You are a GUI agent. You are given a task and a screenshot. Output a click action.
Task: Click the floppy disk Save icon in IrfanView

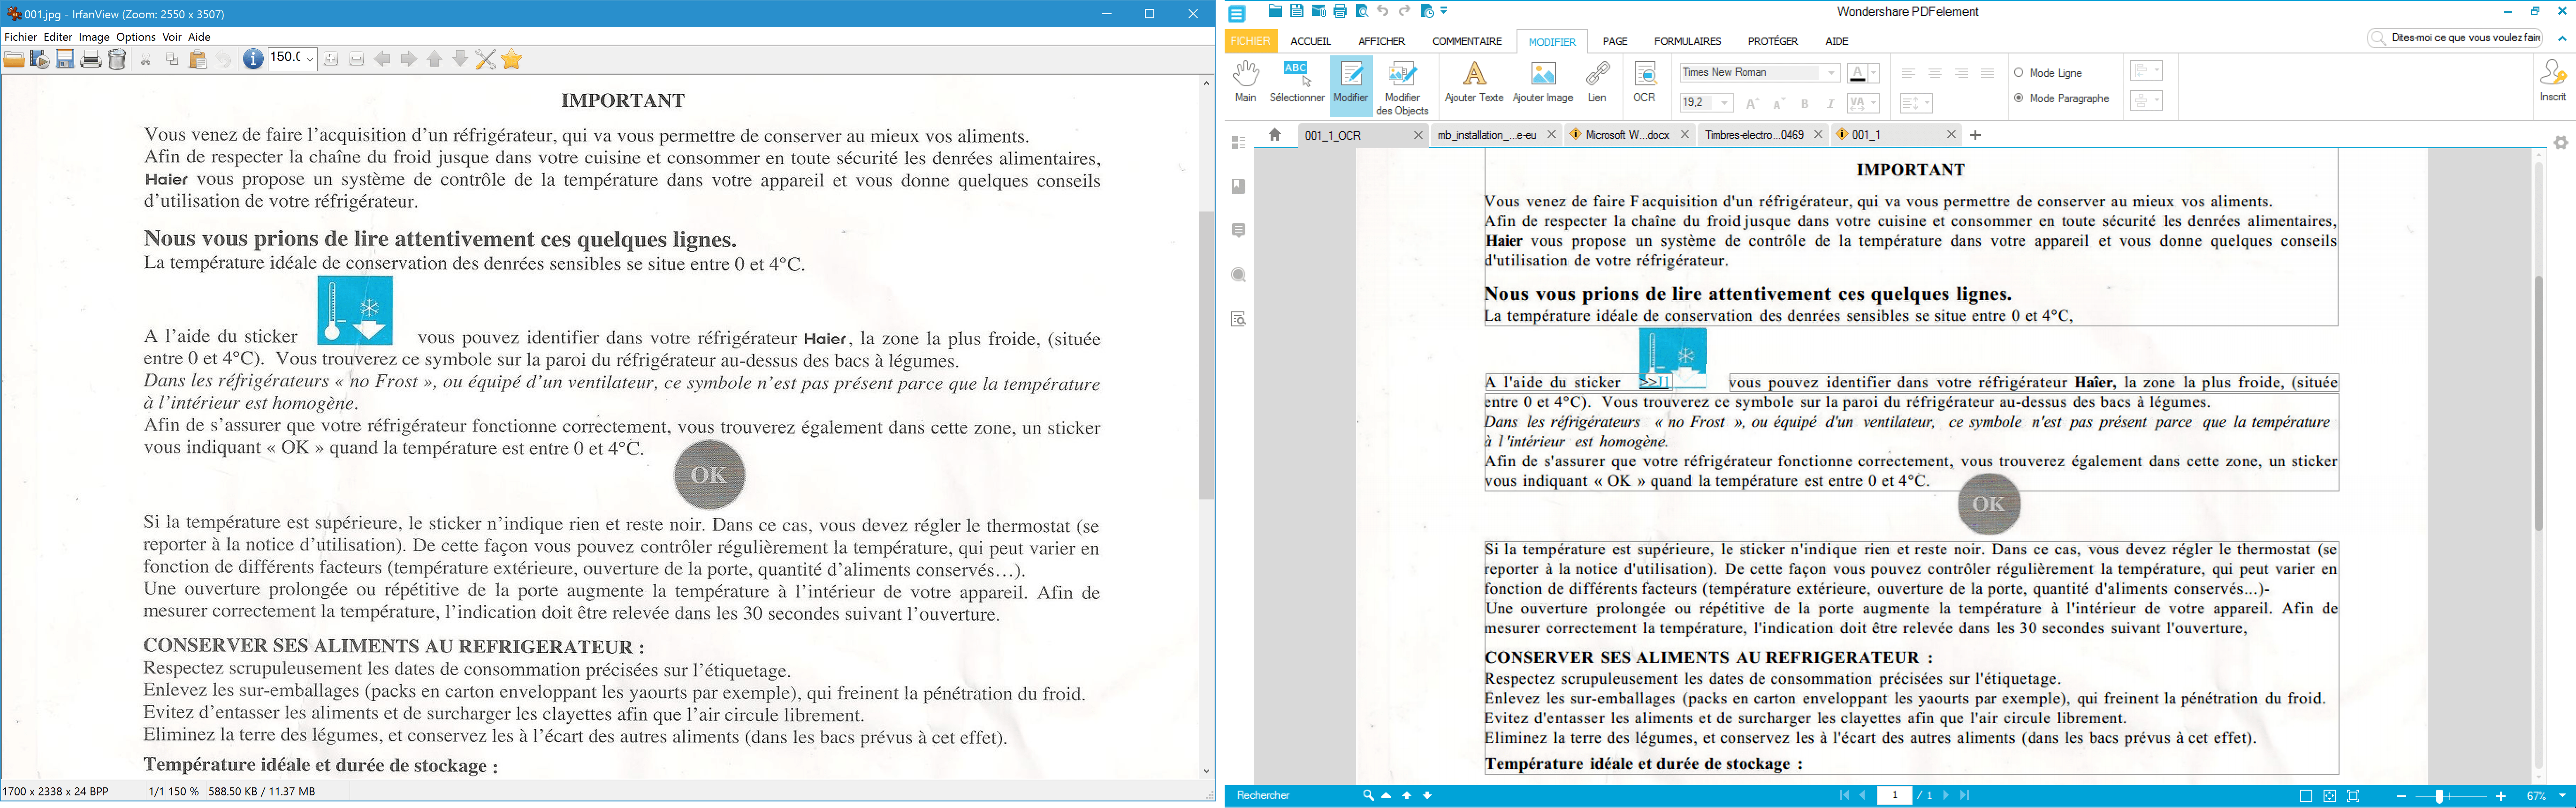[65, 60]
